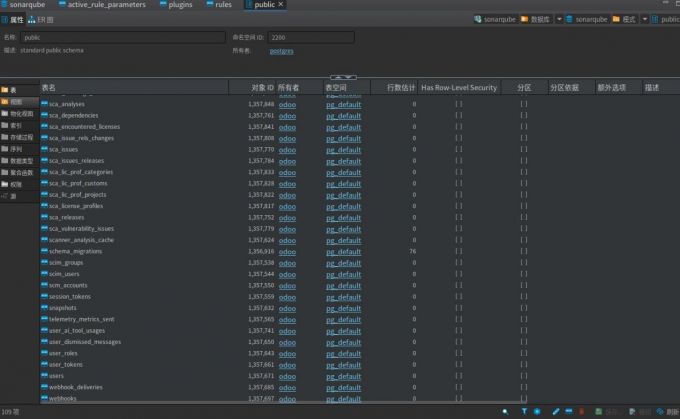Toggle 分区 checkbox for scim_groups row
This screenshot has height=419, width=680.
524,262
